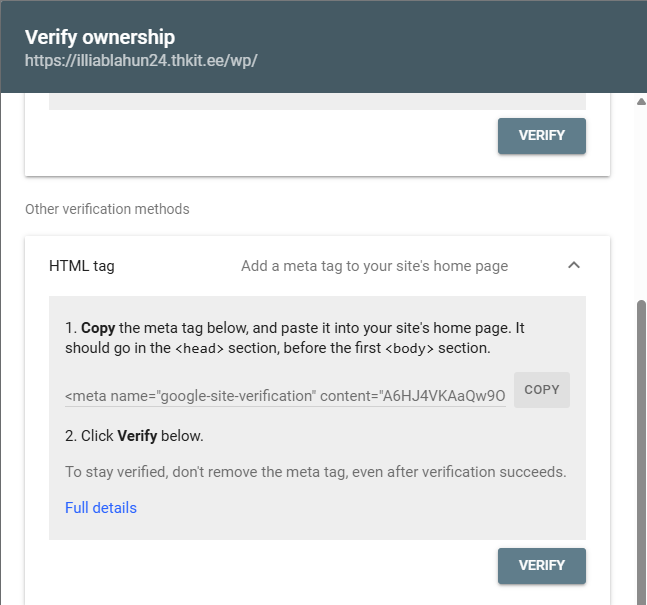Screen dimensions: 647x605
Task: Click the HTML tag header title
Action: [x=82, y=266]
